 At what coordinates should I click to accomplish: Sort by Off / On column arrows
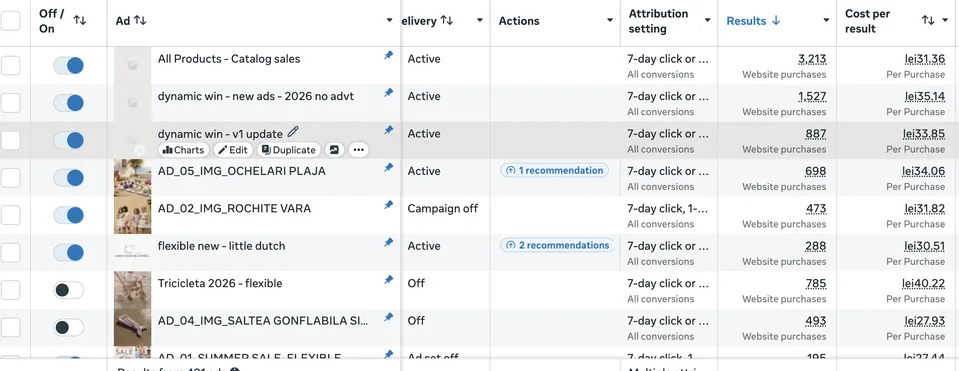pos(80,20)
